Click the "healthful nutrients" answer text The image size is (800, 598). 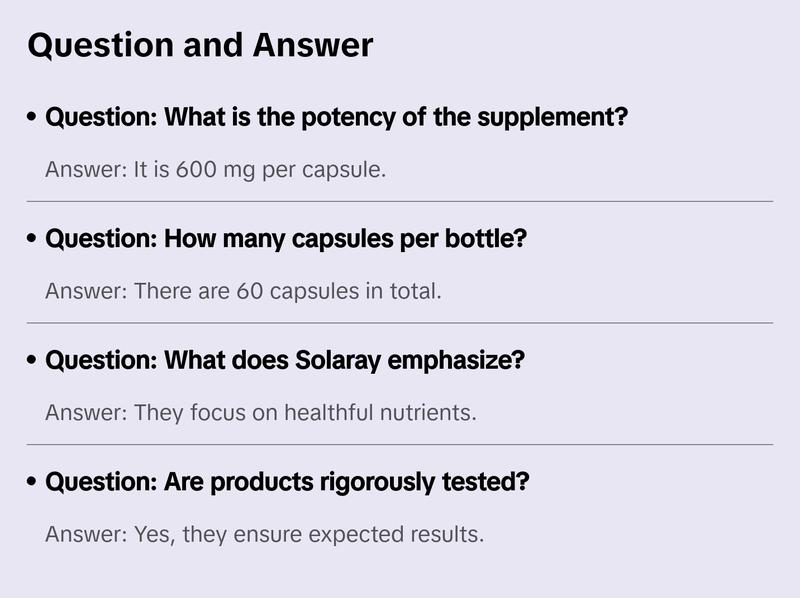[260, 412]
